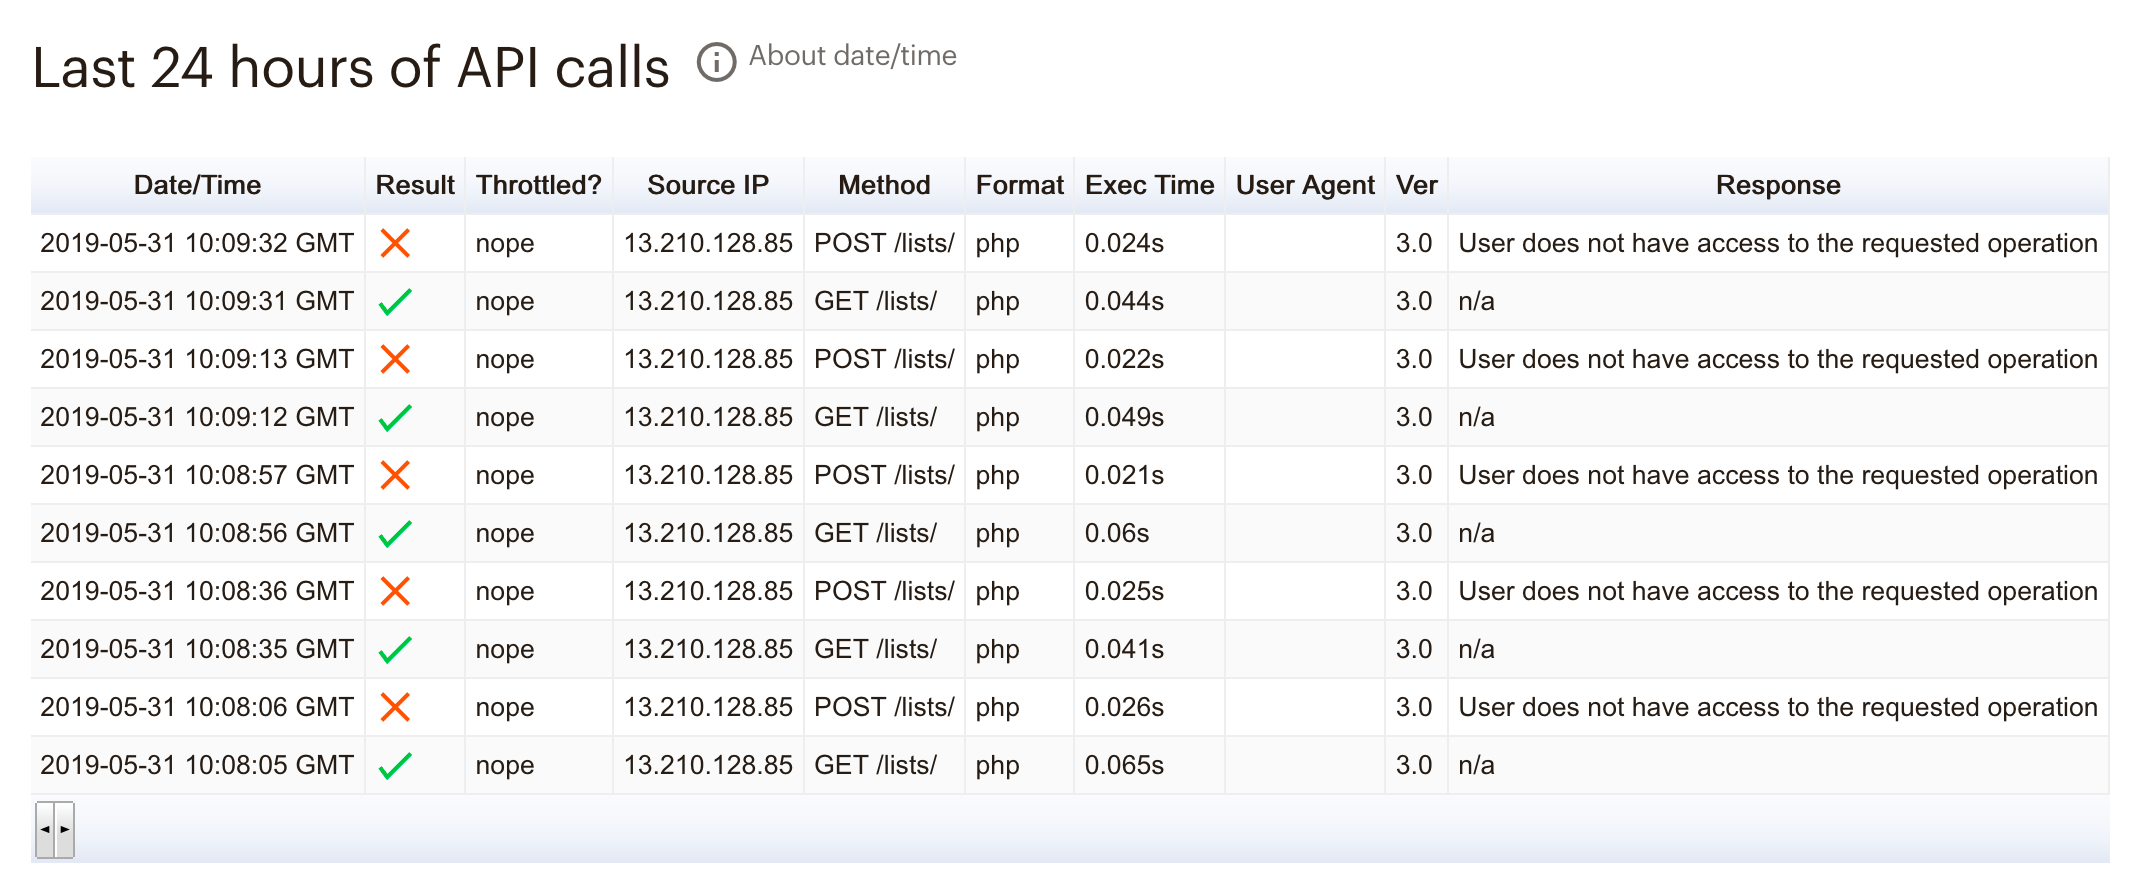The width and height of the screenshot is (2140, 886).
Task: Click the error response for 10:09:32 call
Action: pyautogui.click(x=1777, y=243)
